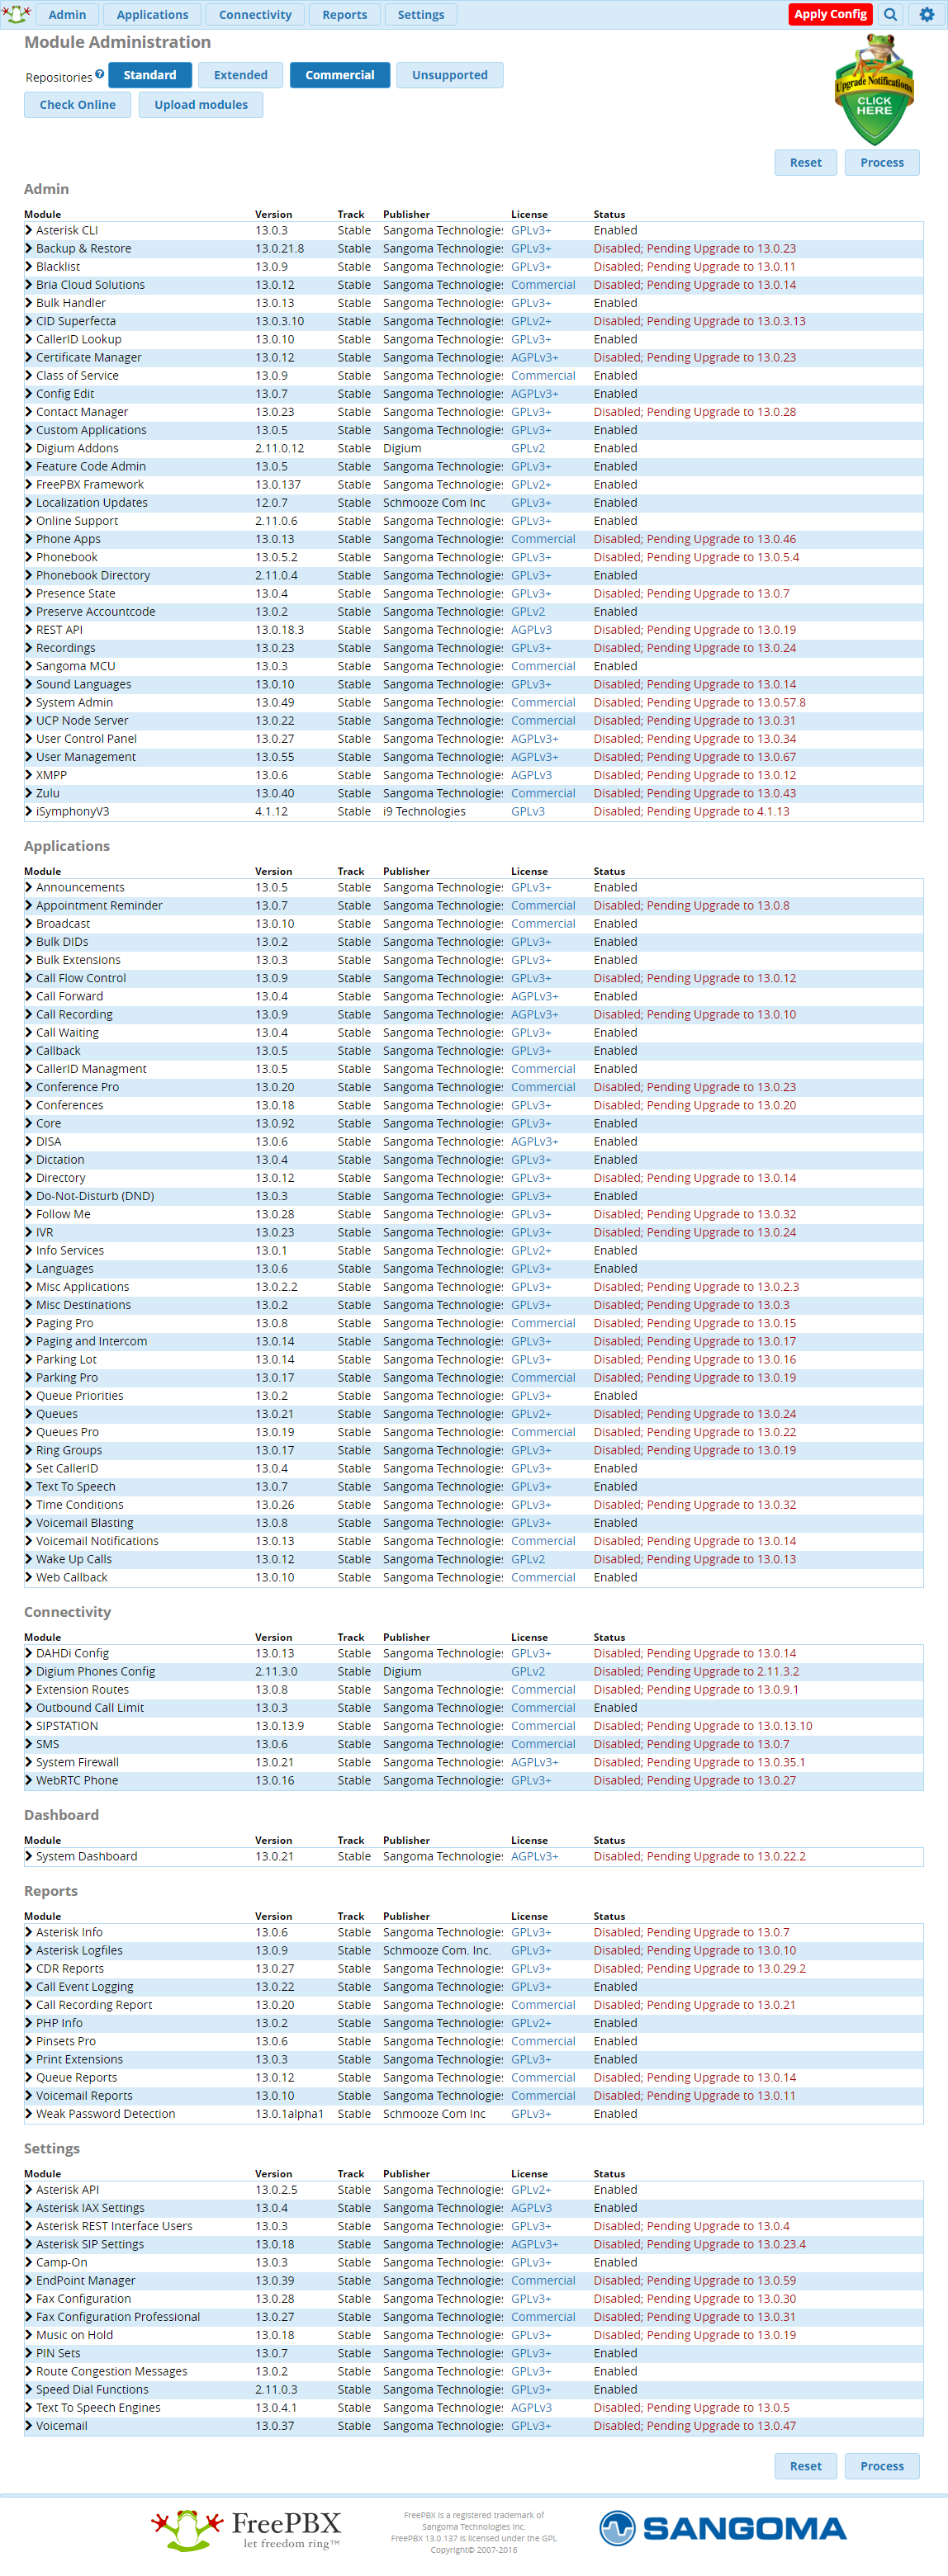This screenshot has height=2576, width=948.
Task: Click the Certificate Manager module name
Action: [x=89, y=358]
